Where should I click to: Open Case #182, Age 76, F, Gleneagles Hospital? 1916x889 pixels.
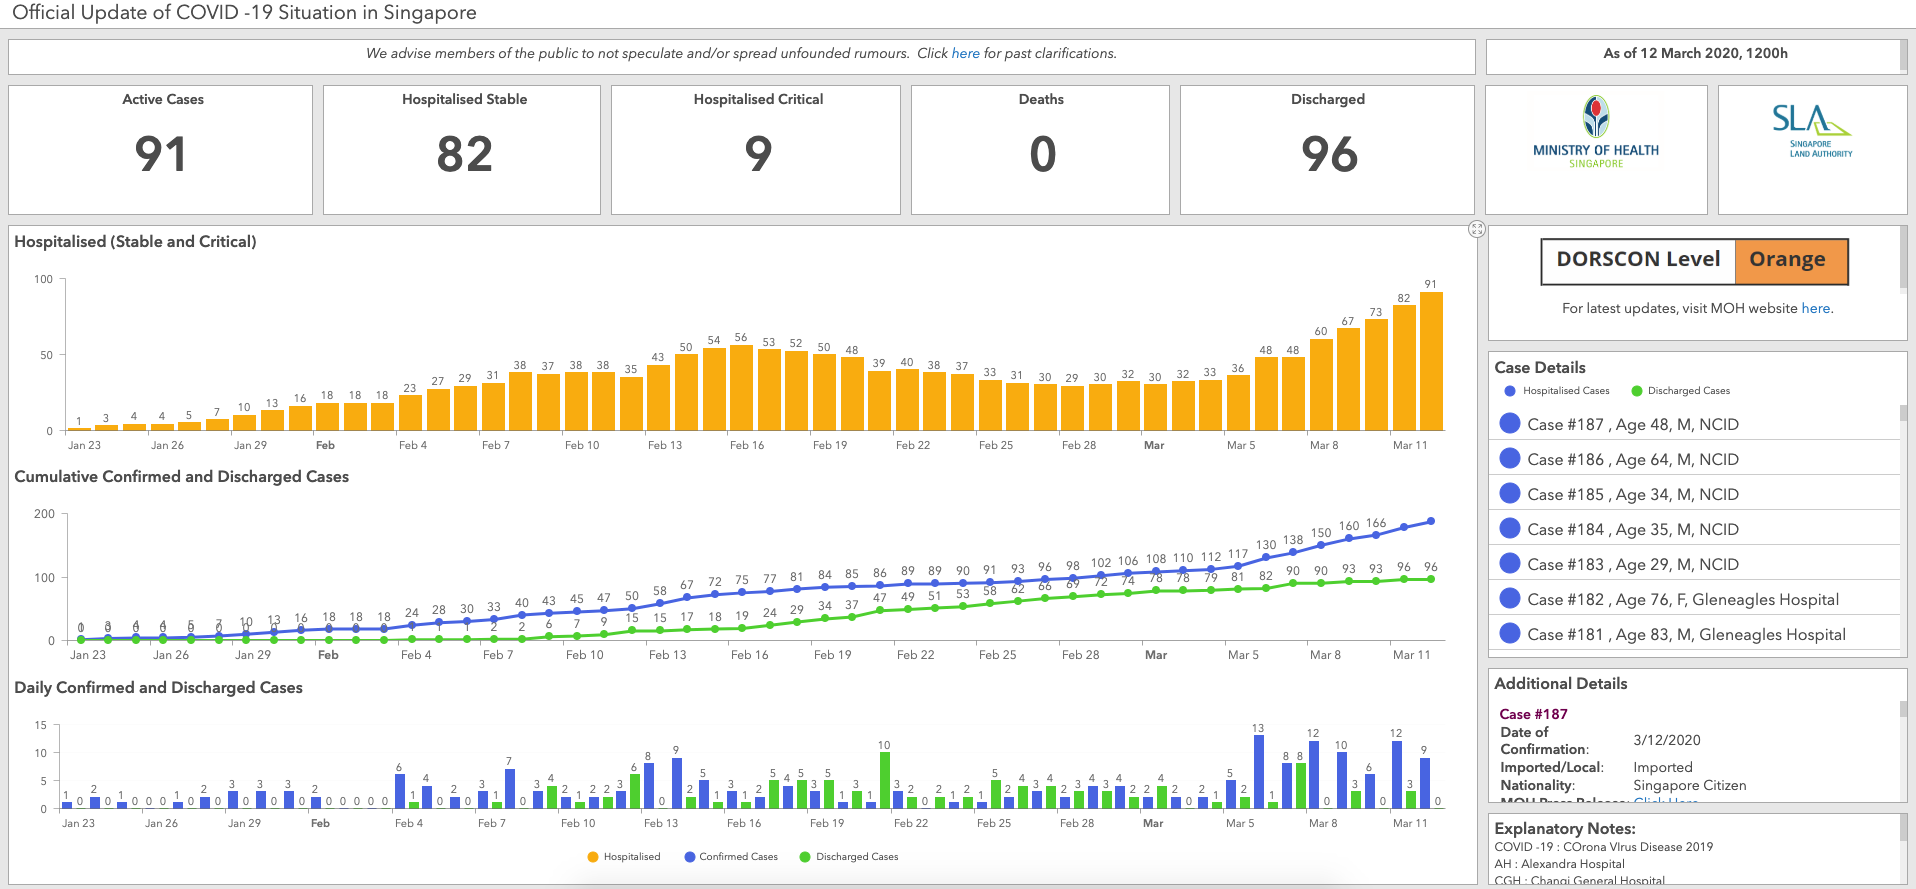coord(1695,599)
